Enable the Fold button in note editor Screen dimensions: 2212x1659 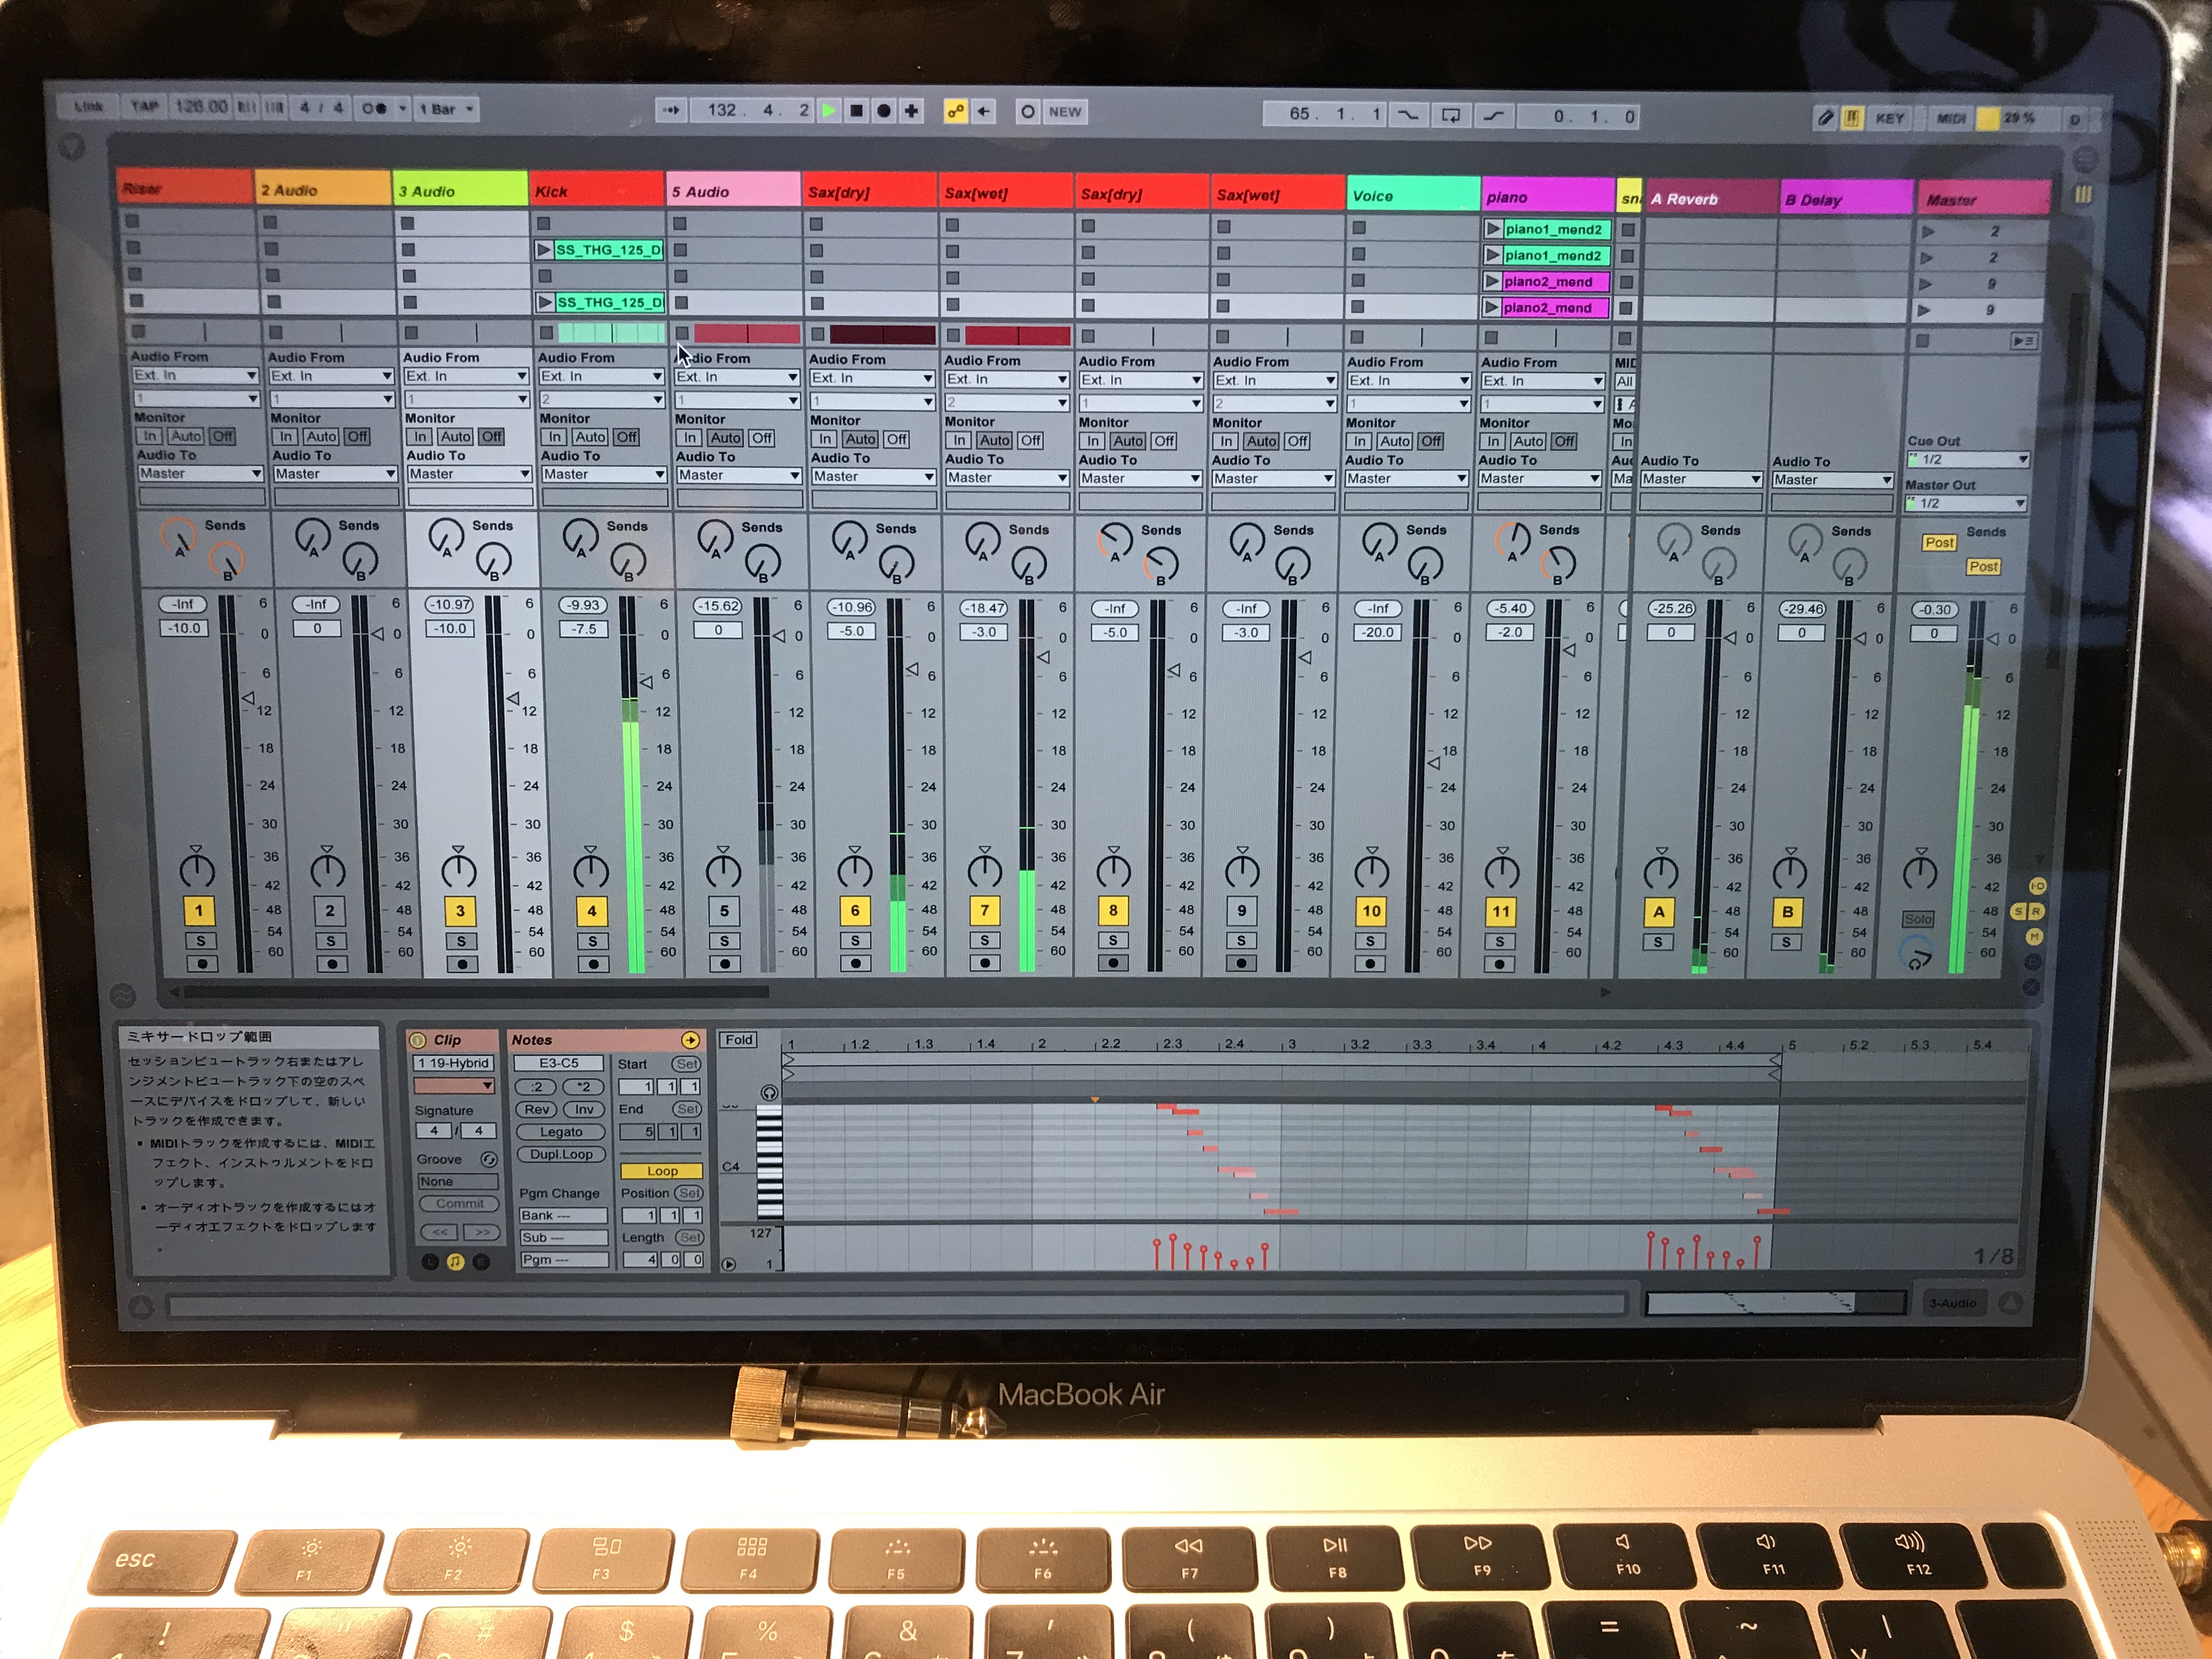738,1040
